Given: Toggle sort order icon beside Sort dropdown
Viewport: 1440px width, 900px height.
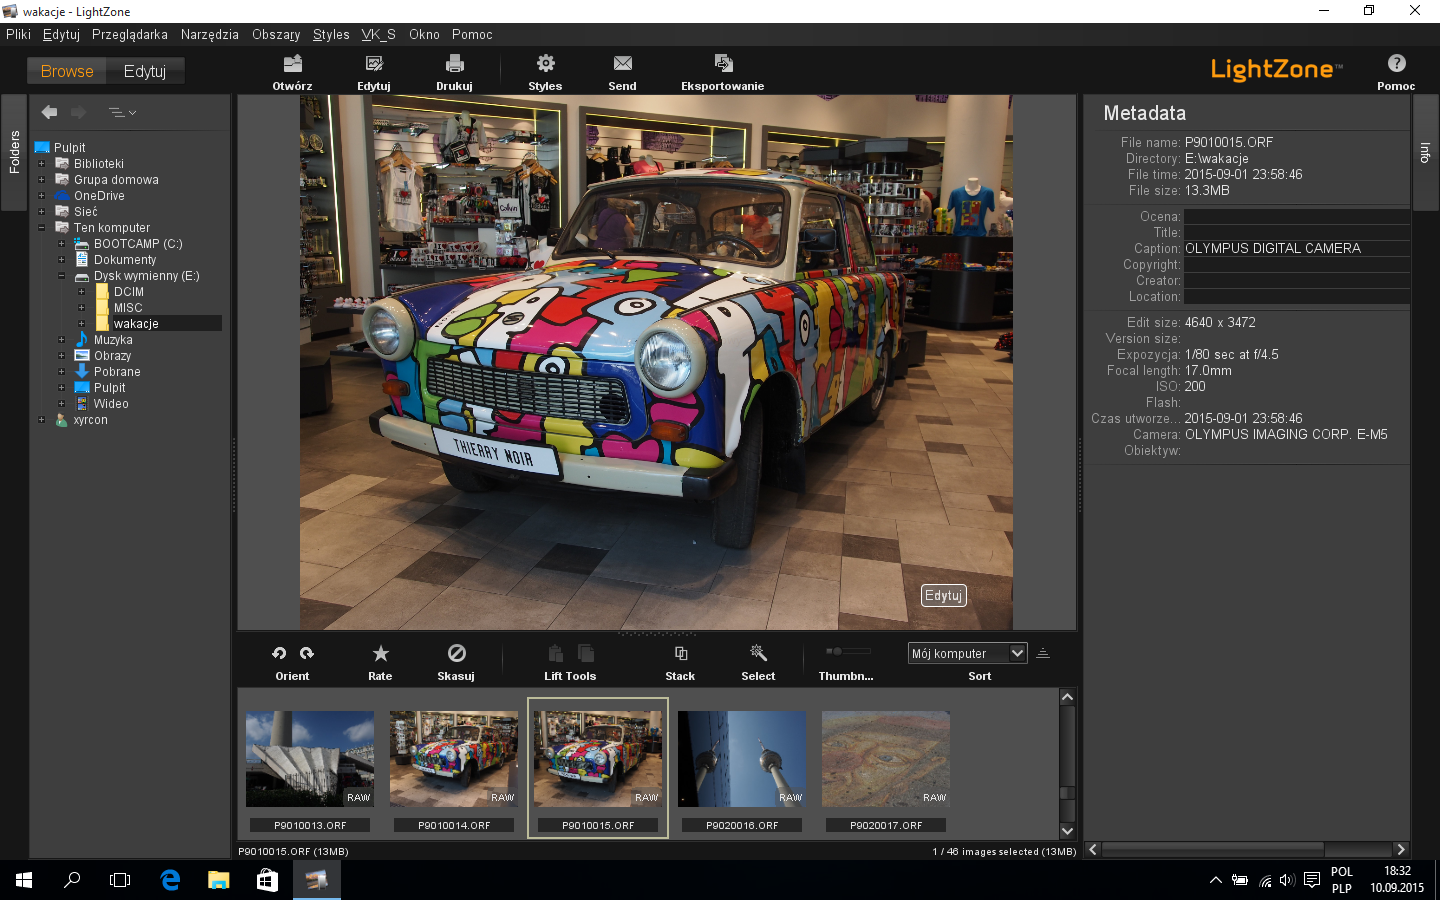Looking at the screenshot, I should (1043, 653).
